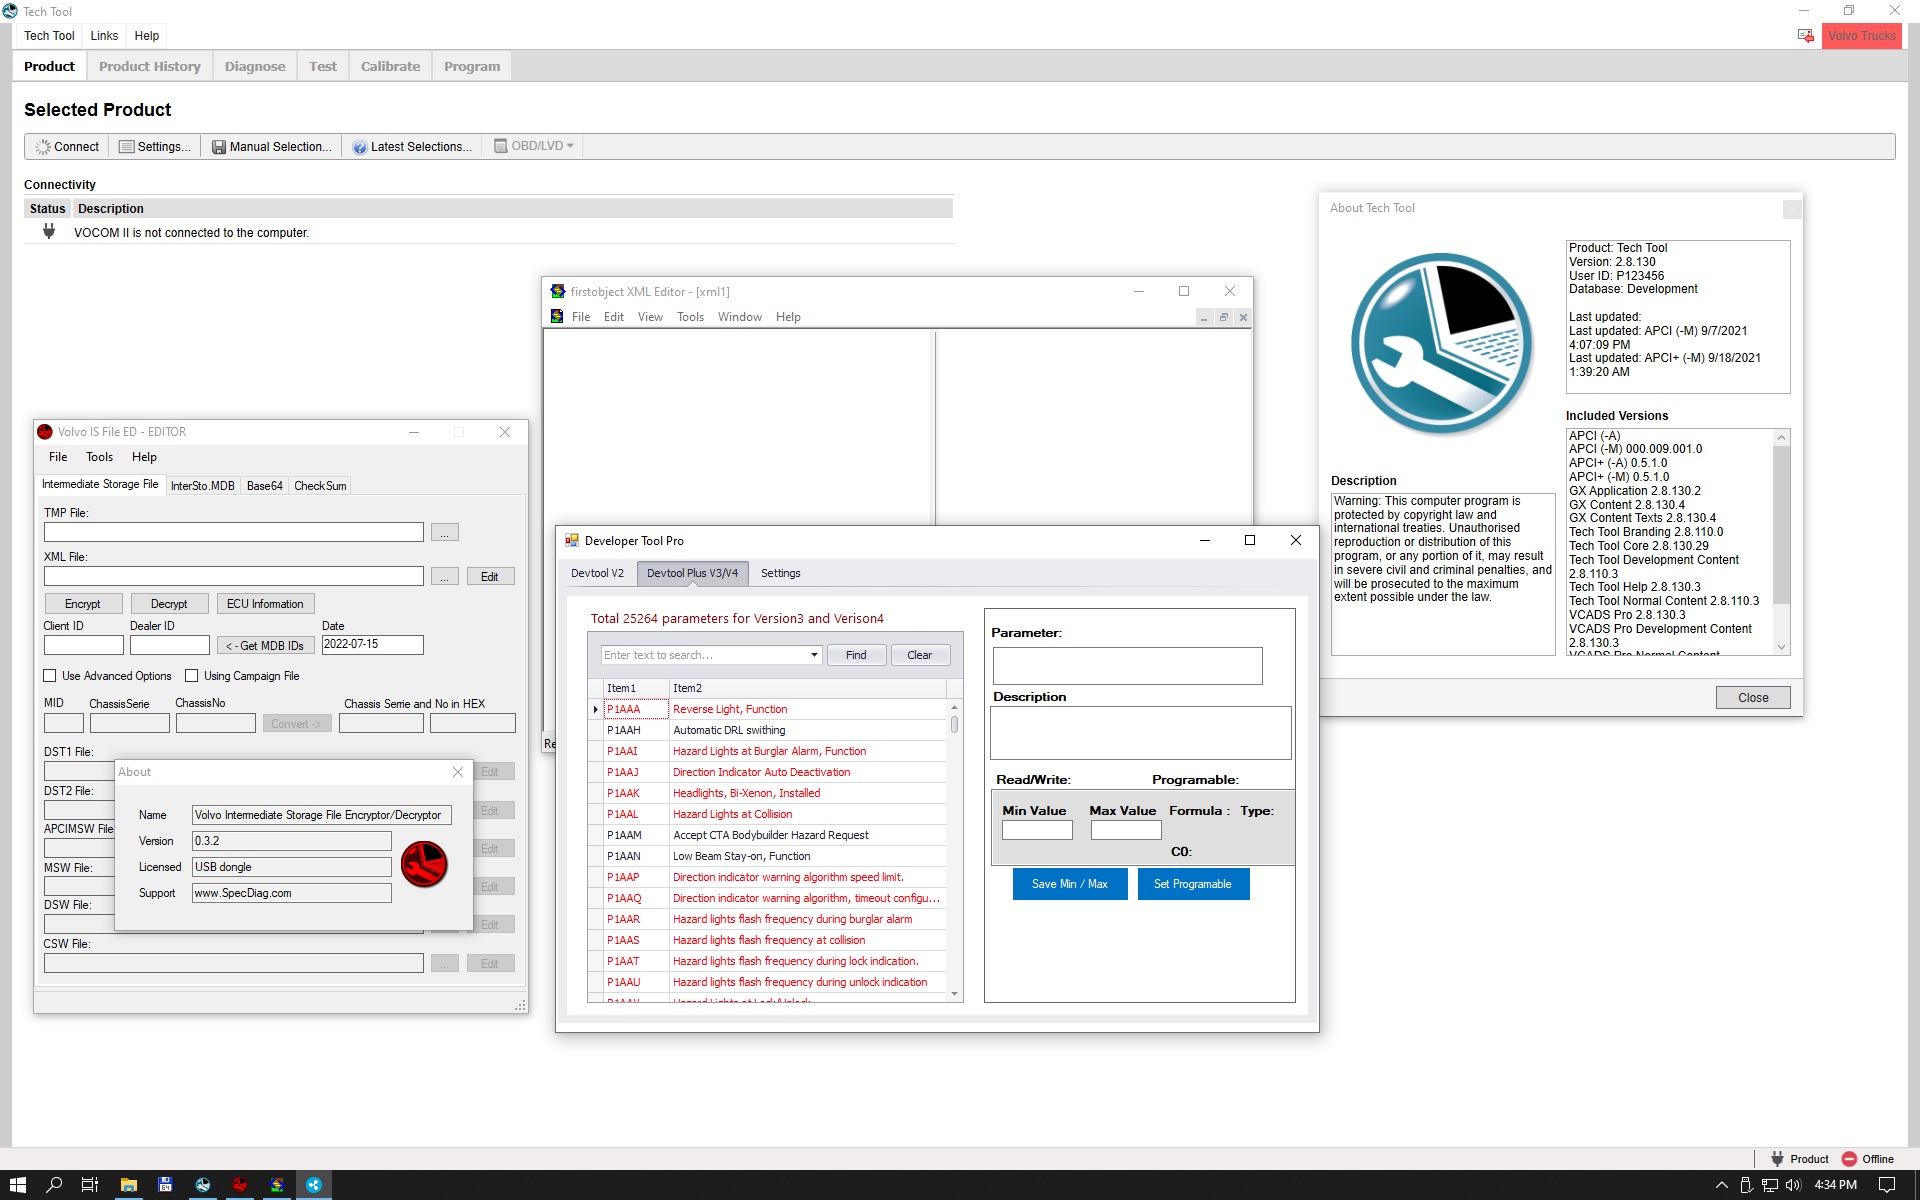Screen dimensions: 1920x1200
Task: Click the Set Programable button
Action: [1193, 884]
